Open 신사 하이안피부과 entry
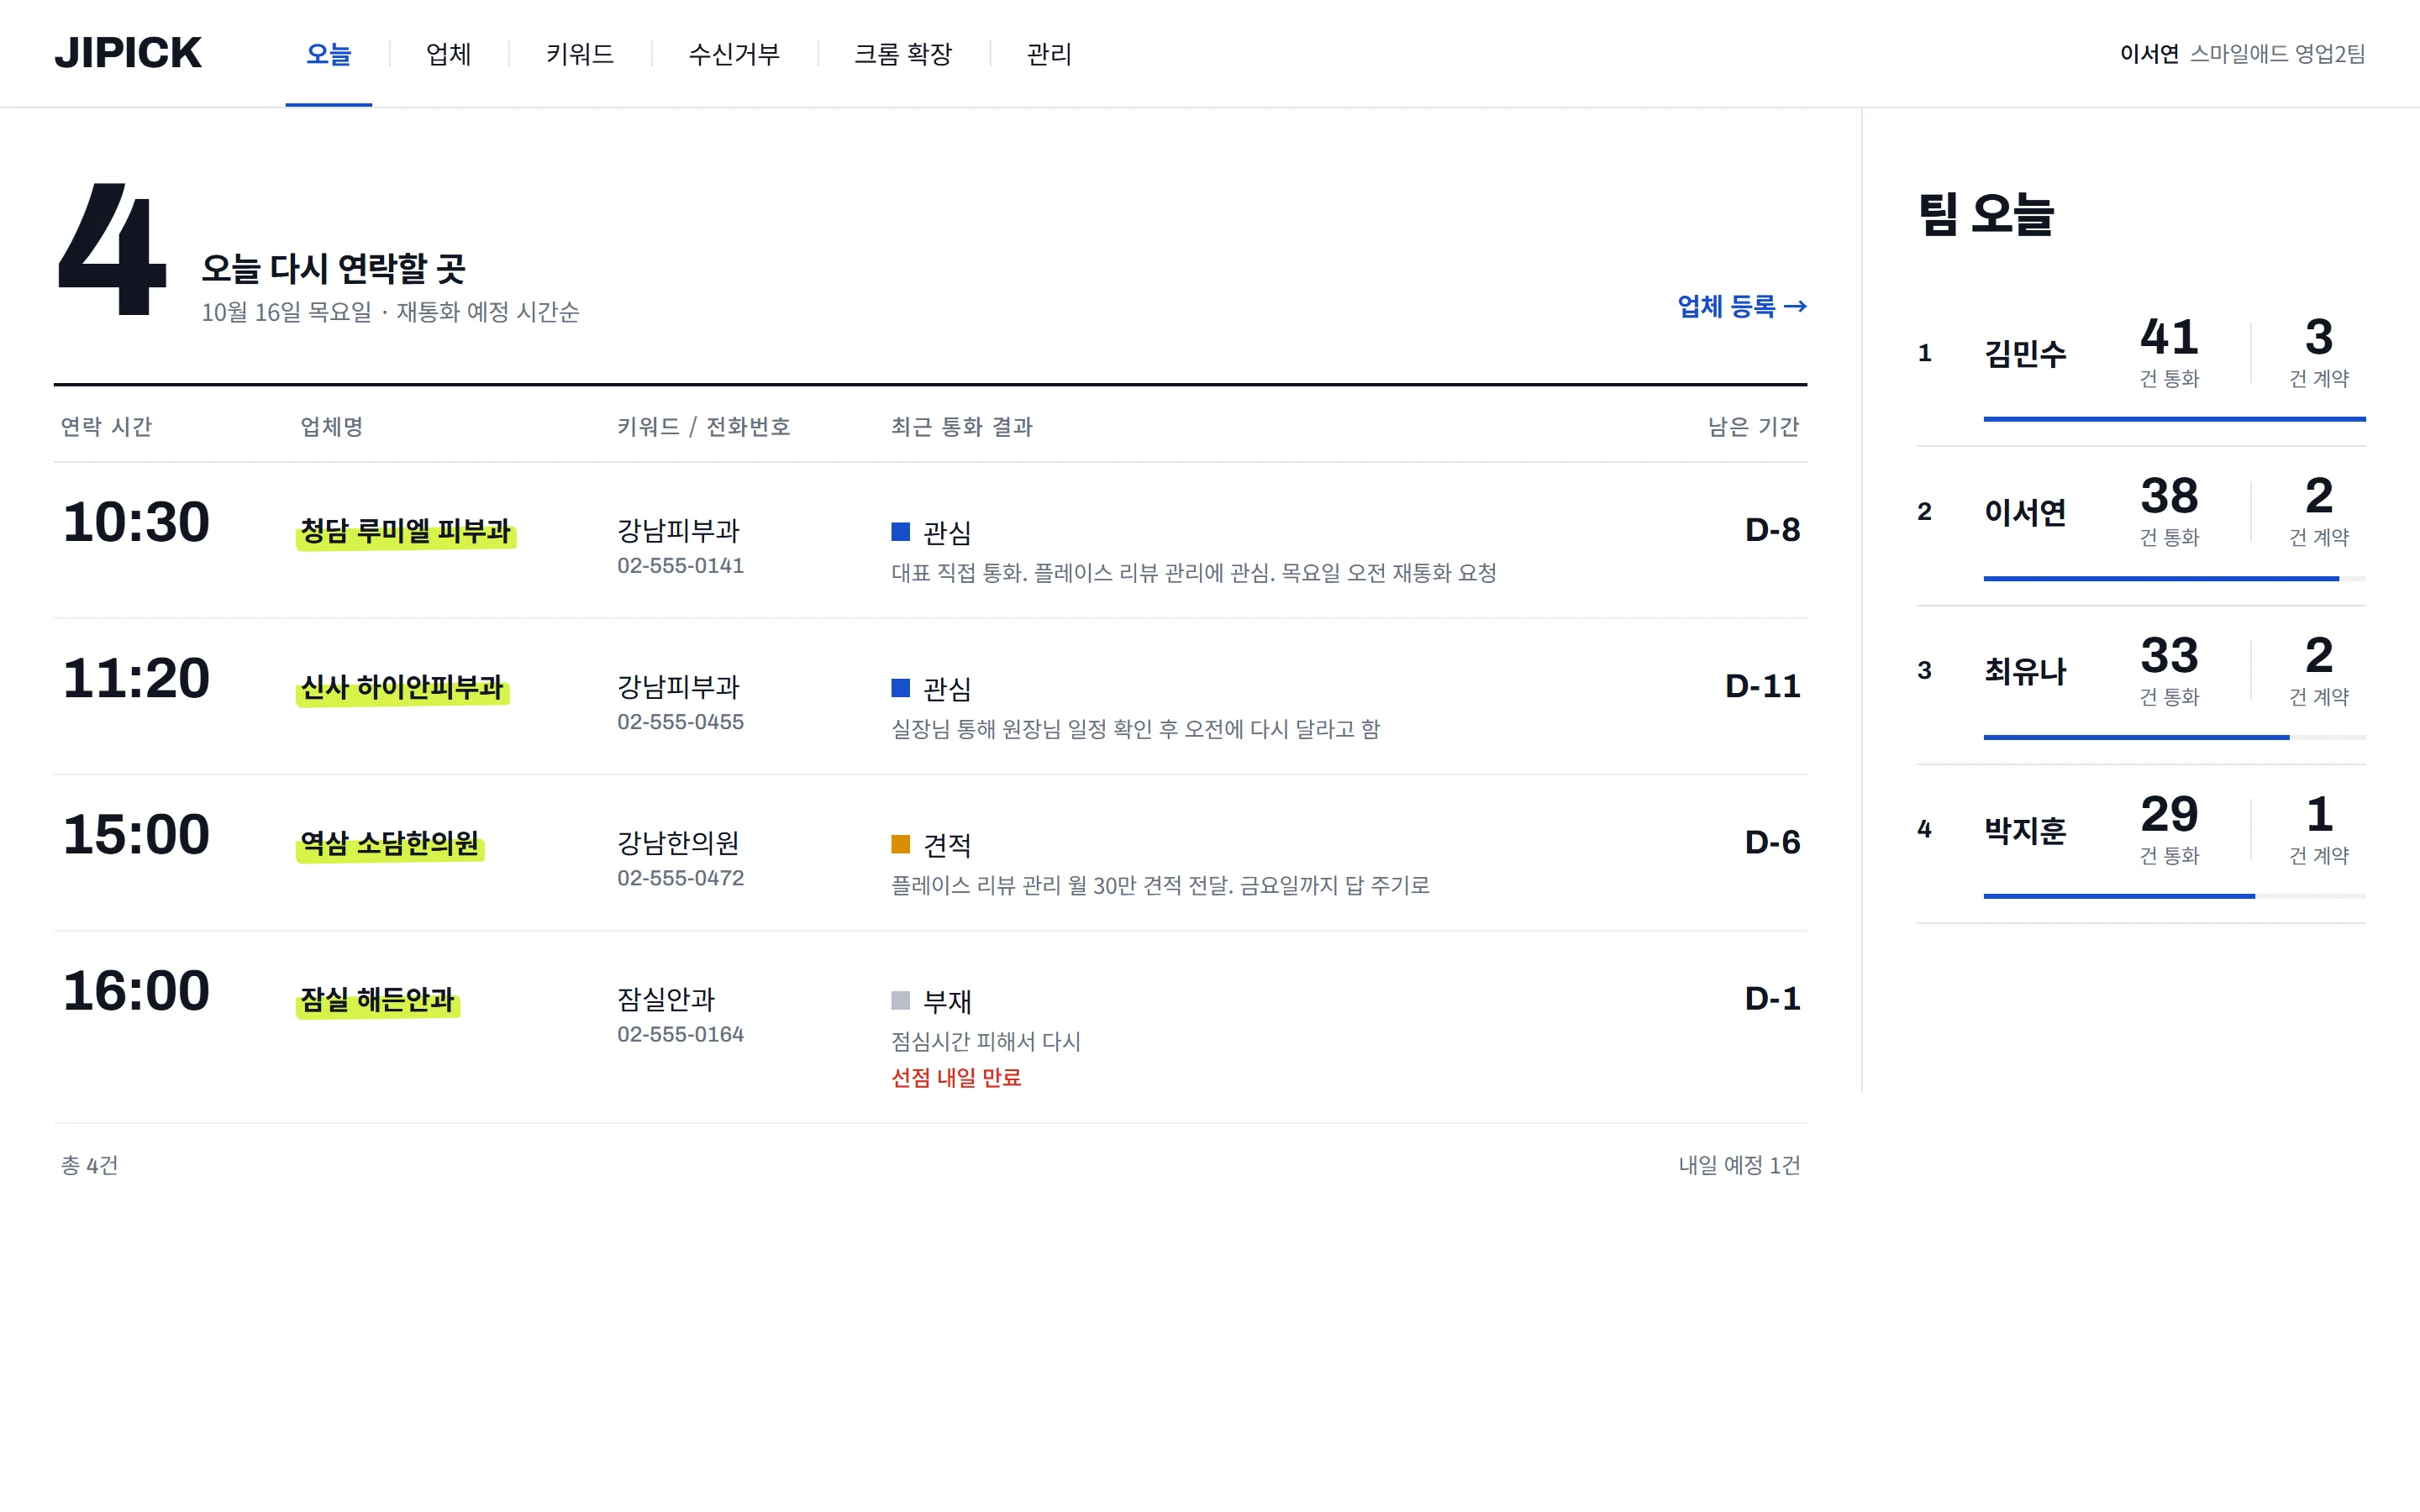 (402, 687)
